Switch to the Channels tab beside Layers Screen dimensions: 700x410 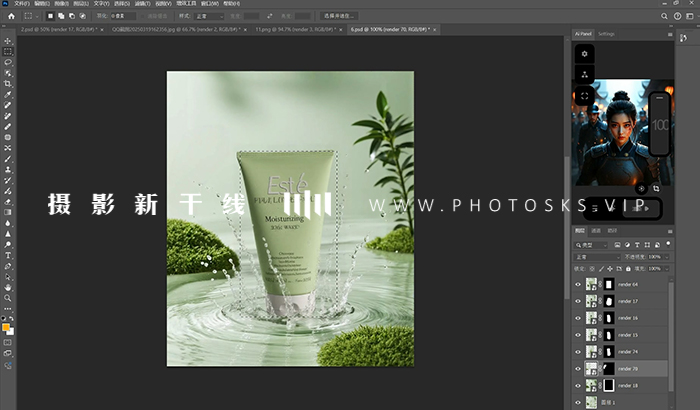click(x=596, y=231)
